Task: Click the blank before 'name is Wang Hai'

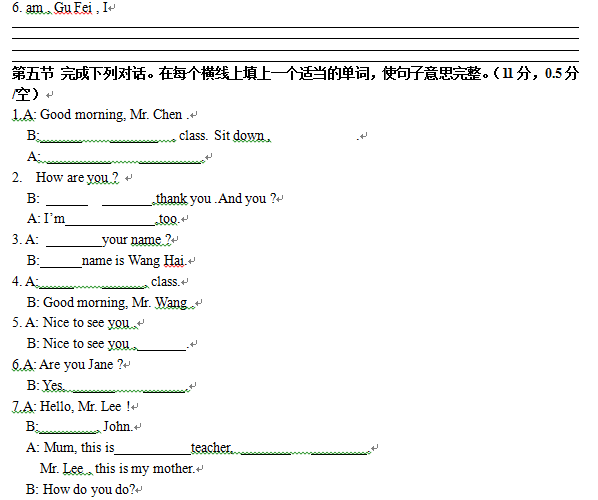Action: pos(61,265)
